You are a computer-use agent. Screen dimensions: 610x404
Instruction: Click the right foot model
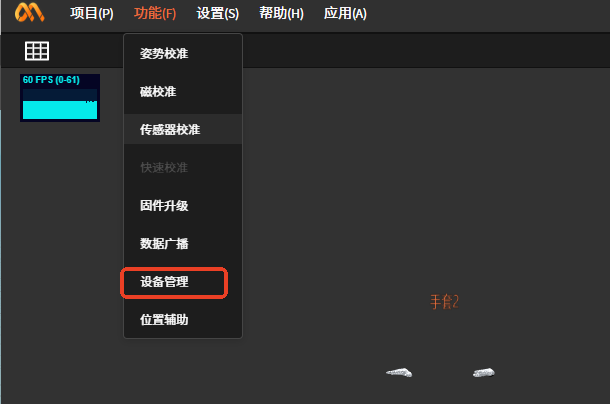click(484, 372)
